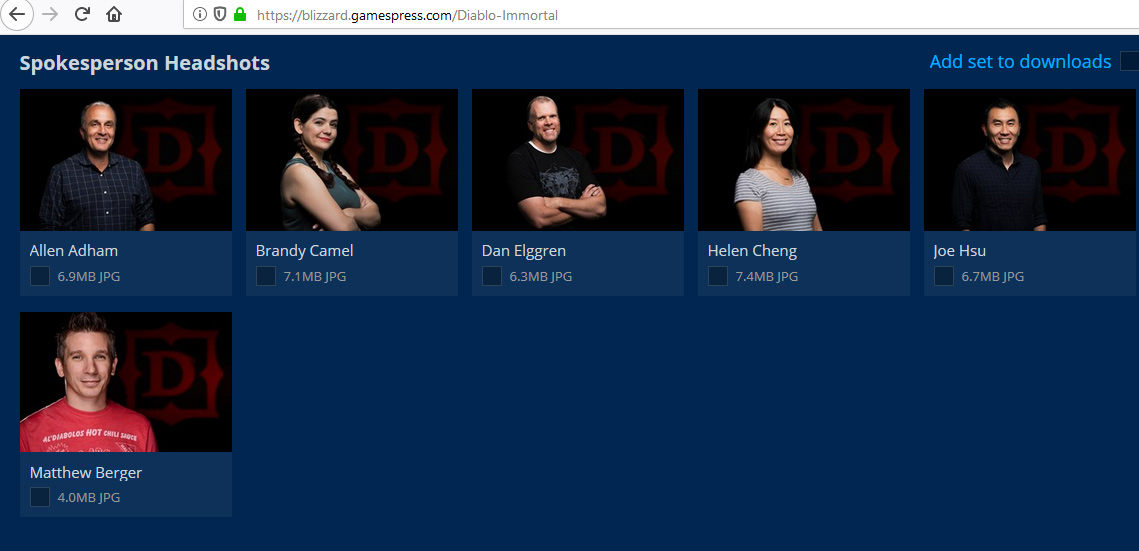The width and height of the screenshot is (1139, 551).
Task: Click the 6.3MB JPG file size text
Action: tap(540, 277)
